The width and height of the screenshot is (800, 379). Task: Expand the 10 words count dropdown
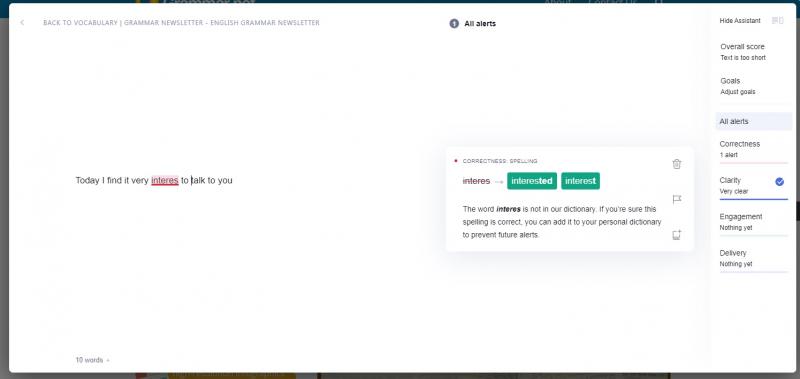point(92,360)
